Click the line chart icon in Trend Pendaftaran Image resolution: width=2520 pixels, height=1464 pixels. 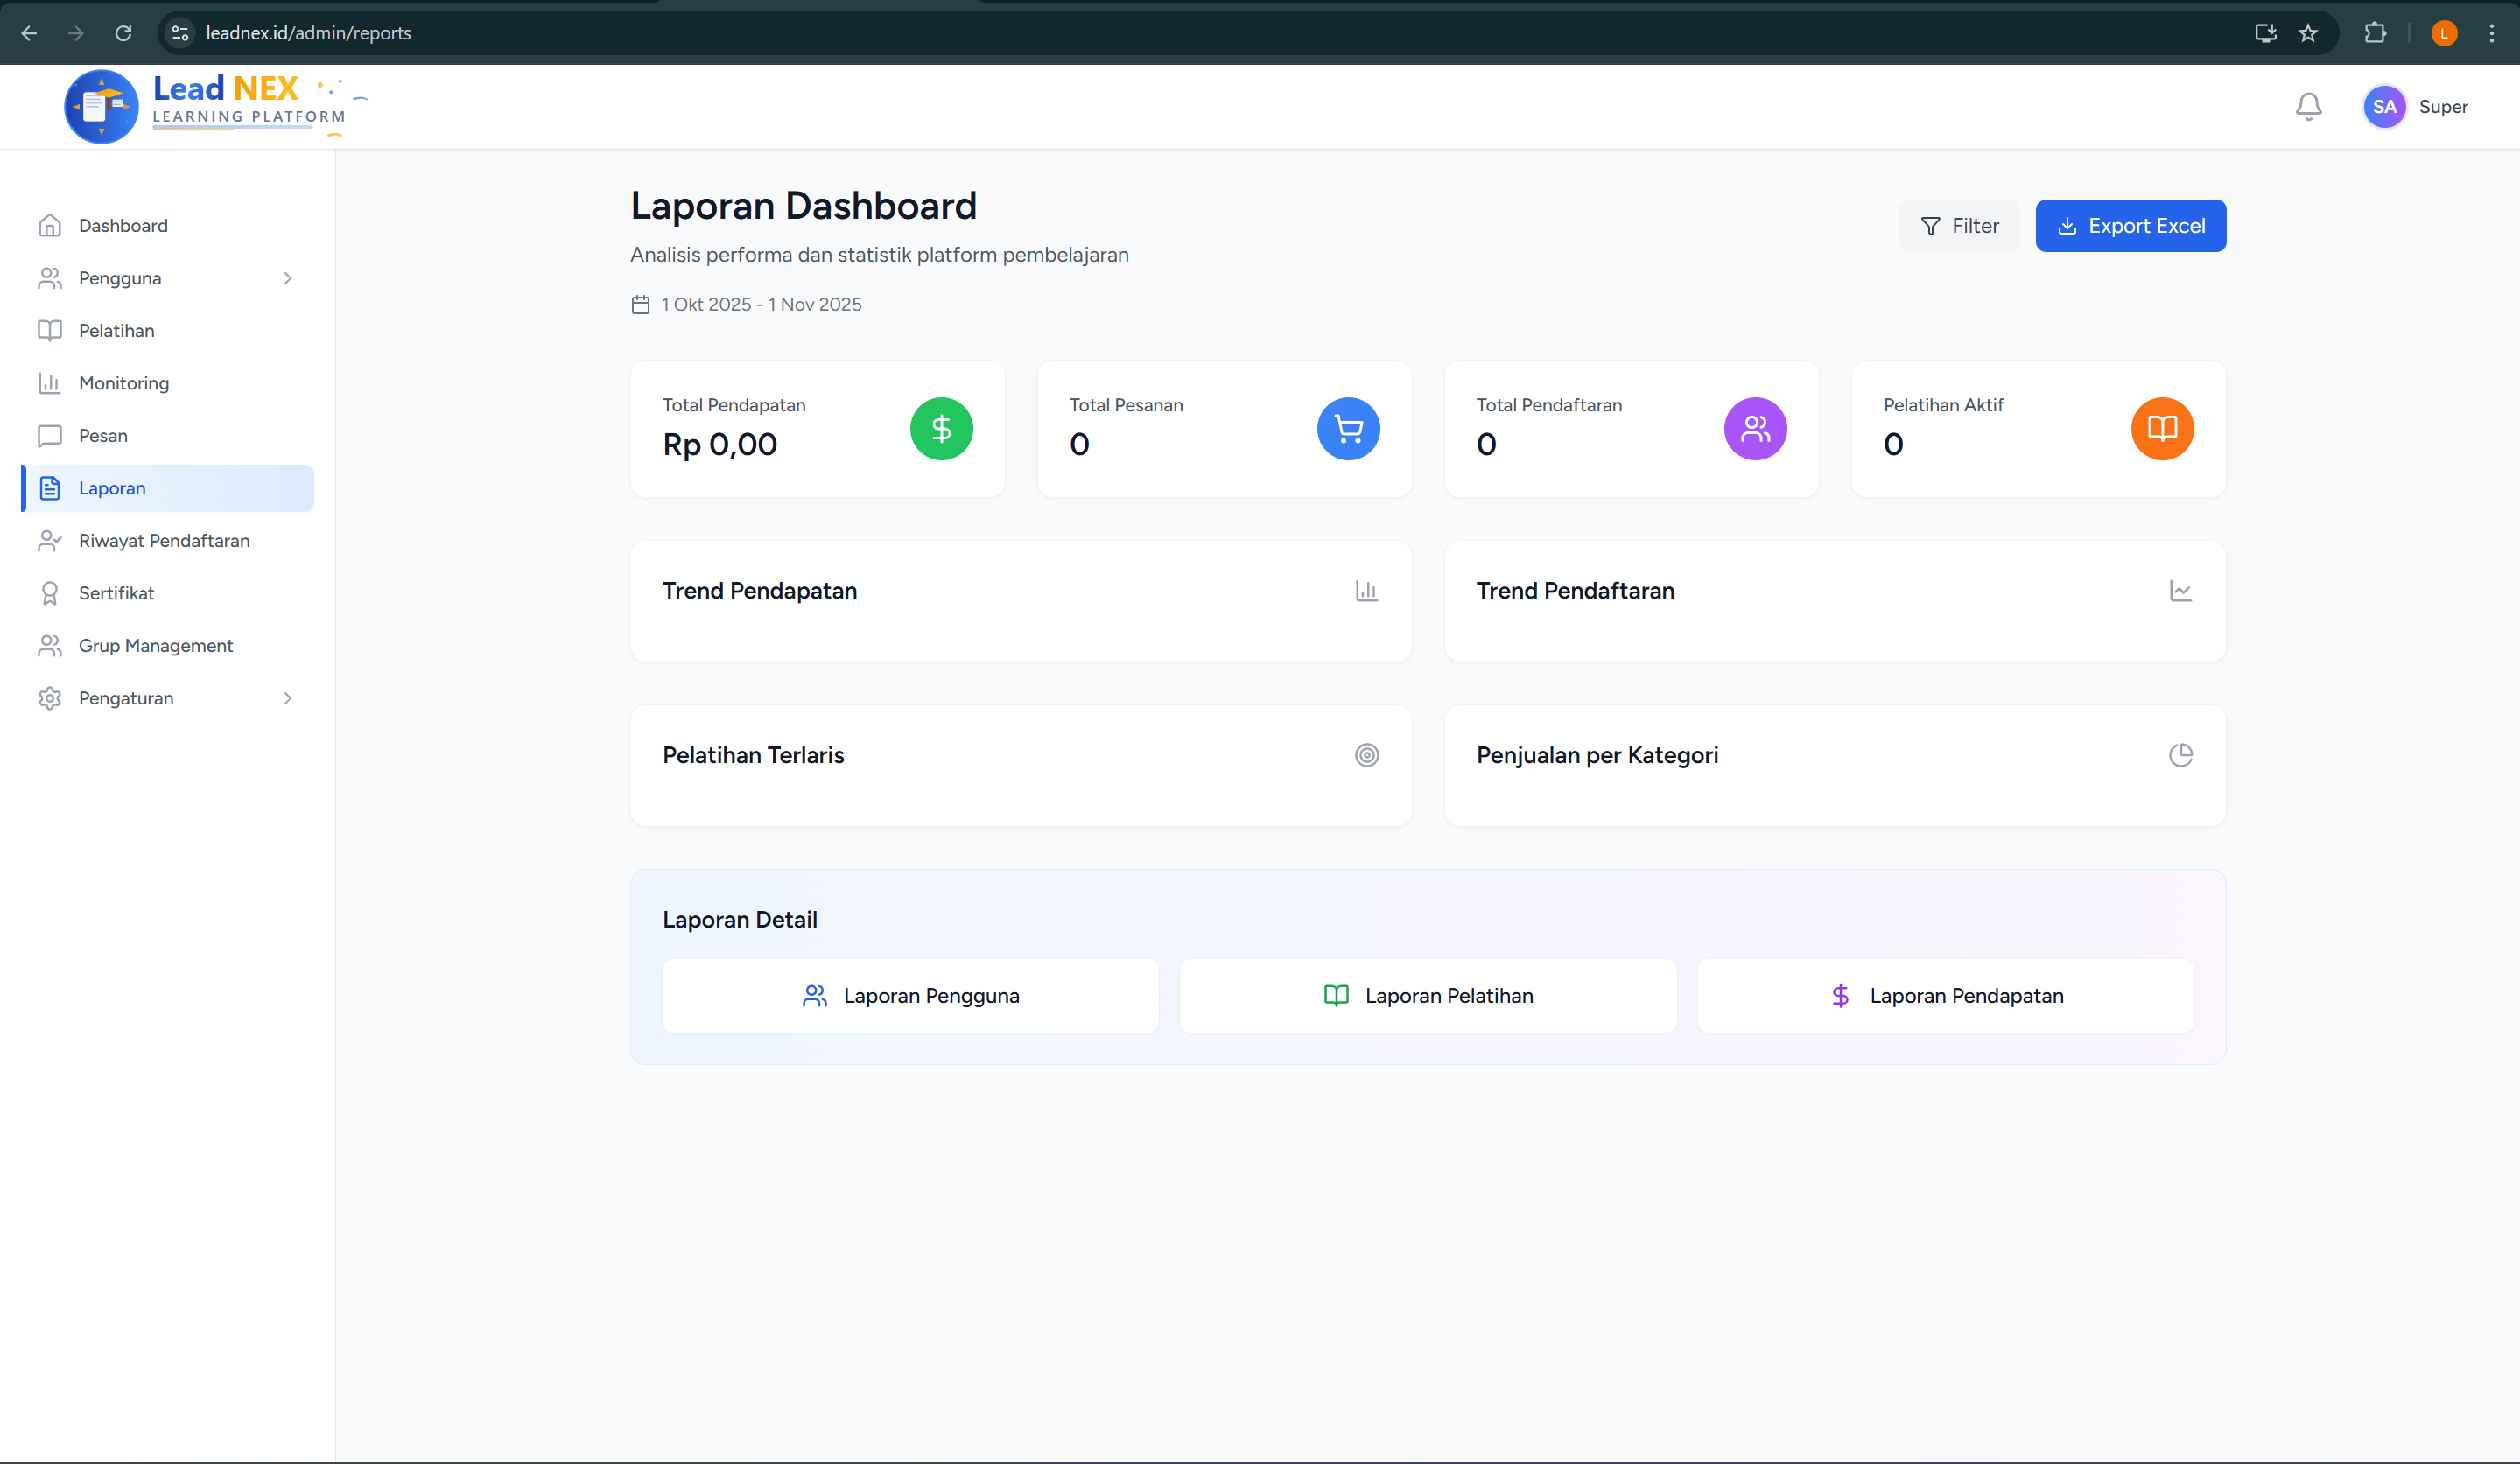(x=2180, y=591)
